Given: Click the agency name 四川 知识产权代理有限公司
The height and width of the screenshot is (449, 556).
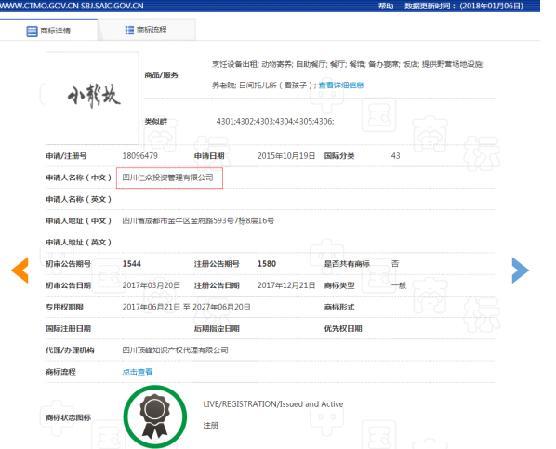Looking at the screenshot, I should (x=175, y=350).
